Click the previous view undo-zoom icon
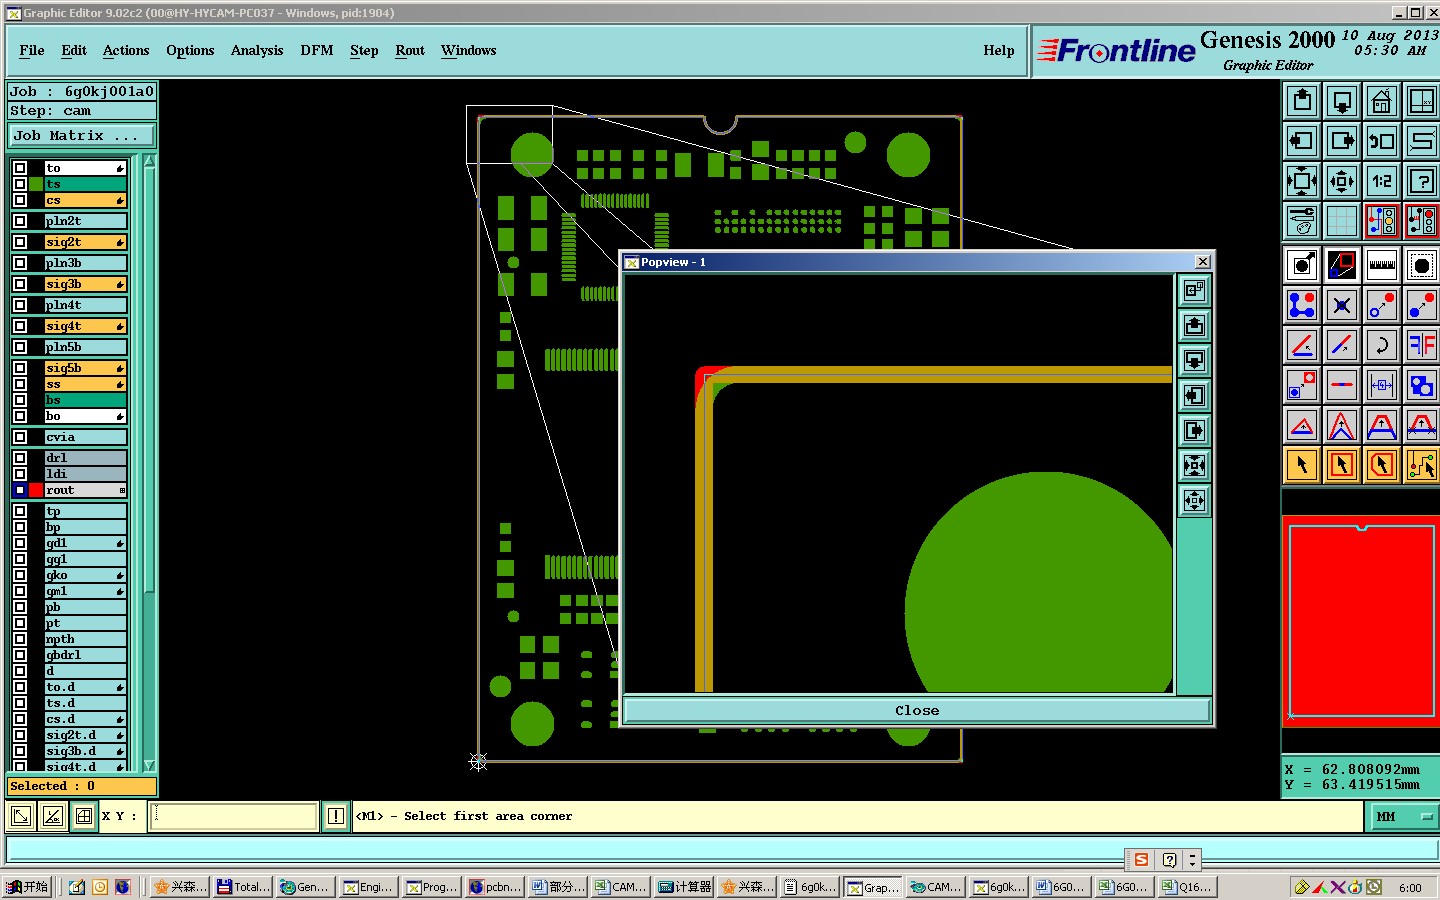Image resolution: width=1440 pixels, height=900 pixels. point(1382,141)
